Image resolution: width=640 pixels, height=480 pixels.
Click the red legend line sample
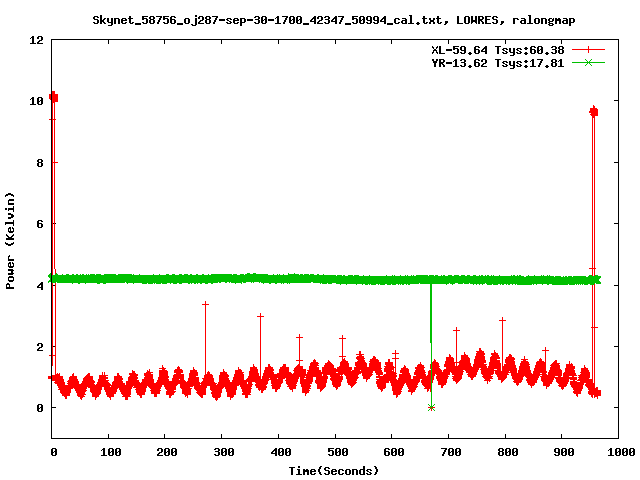(x=588, y=50)
